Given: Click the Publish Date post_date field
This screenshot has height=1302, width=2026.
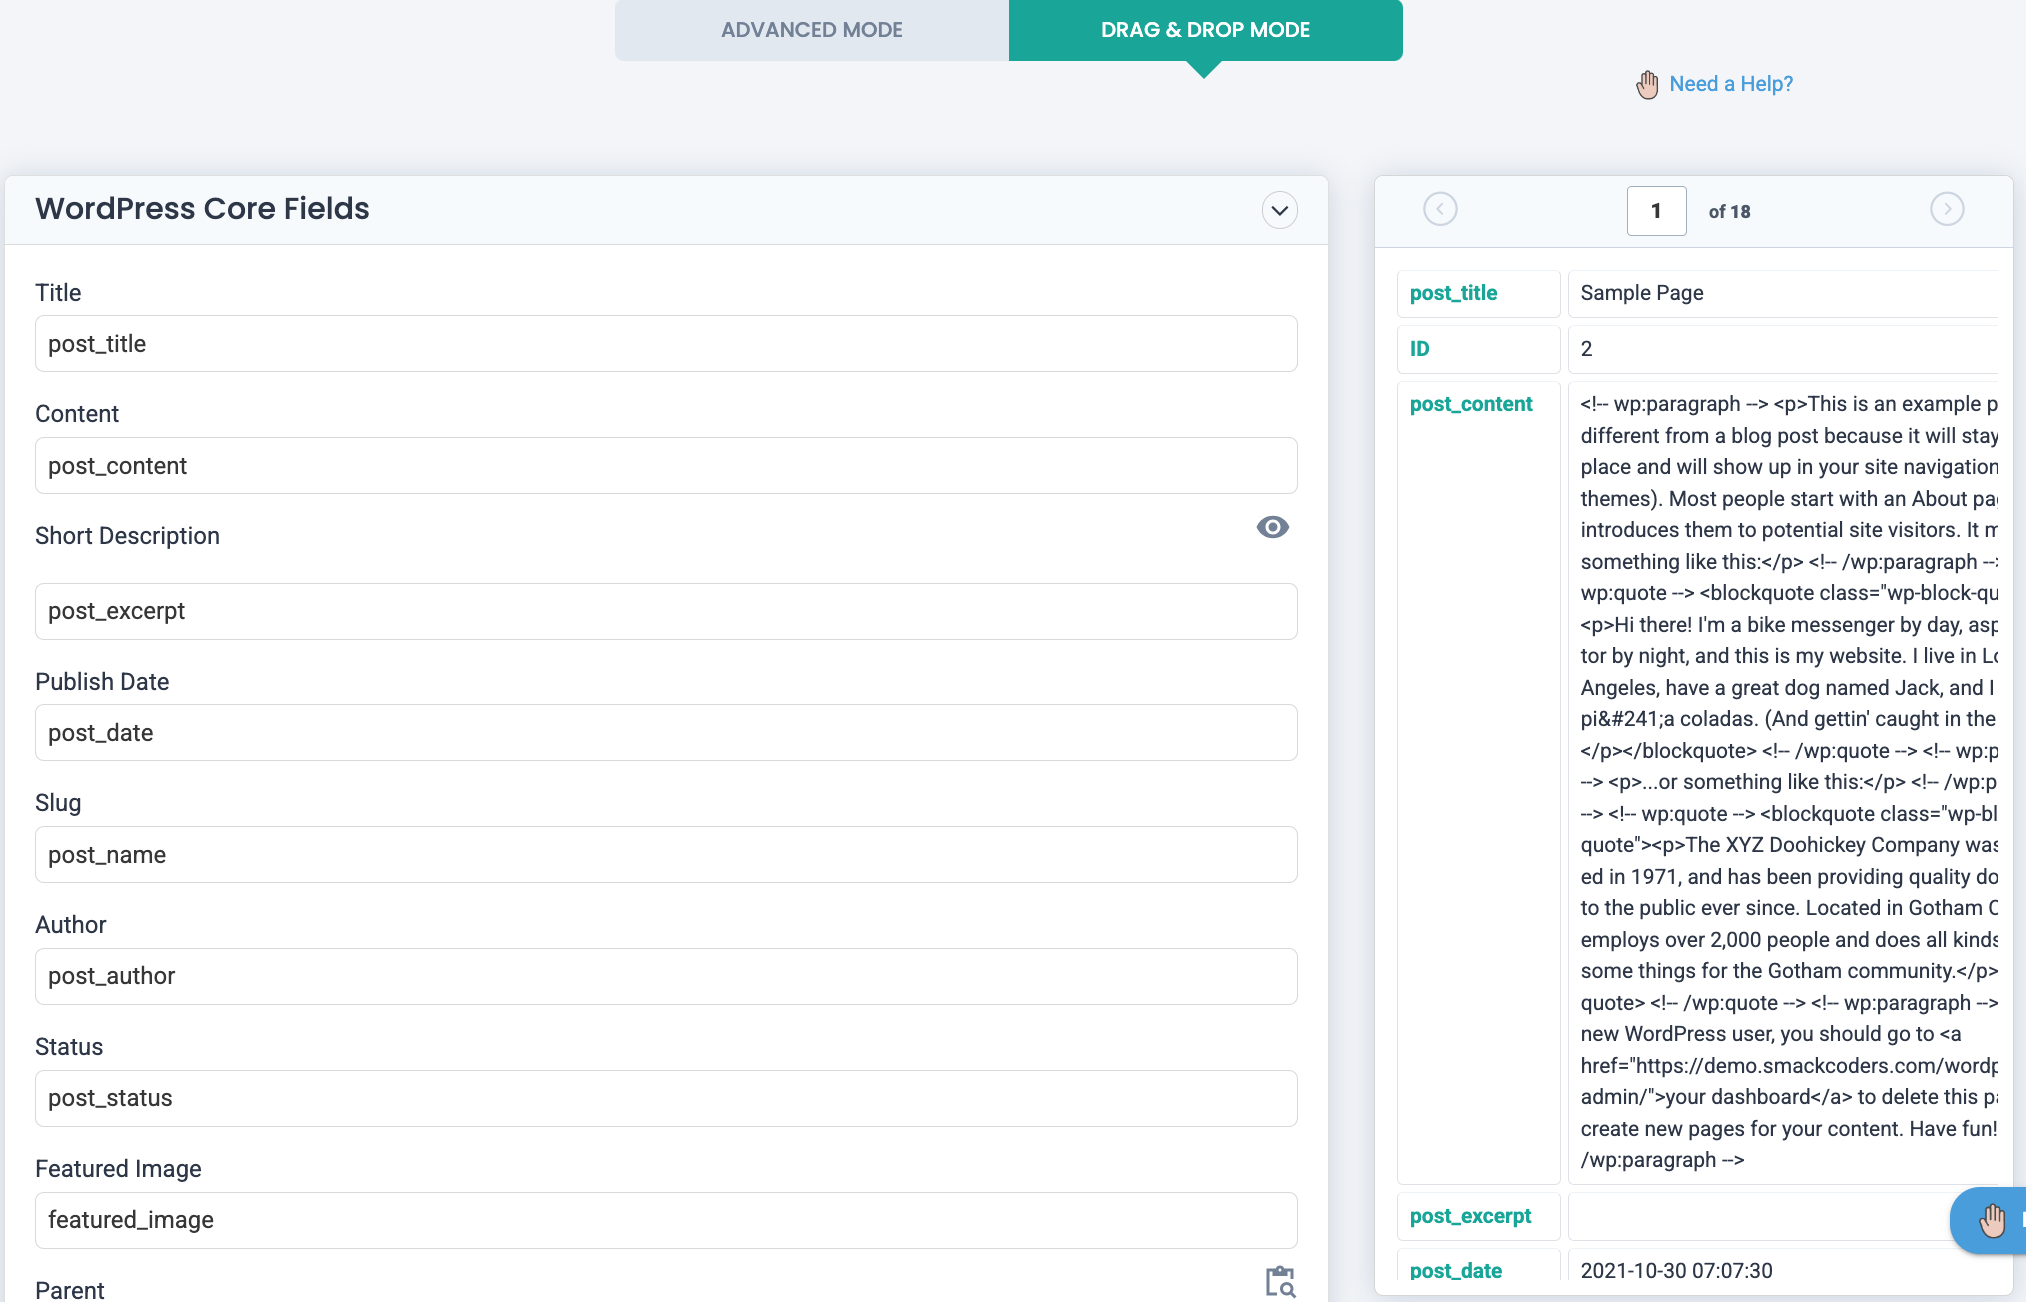Looking at the screenshot, I should (666, 733).
